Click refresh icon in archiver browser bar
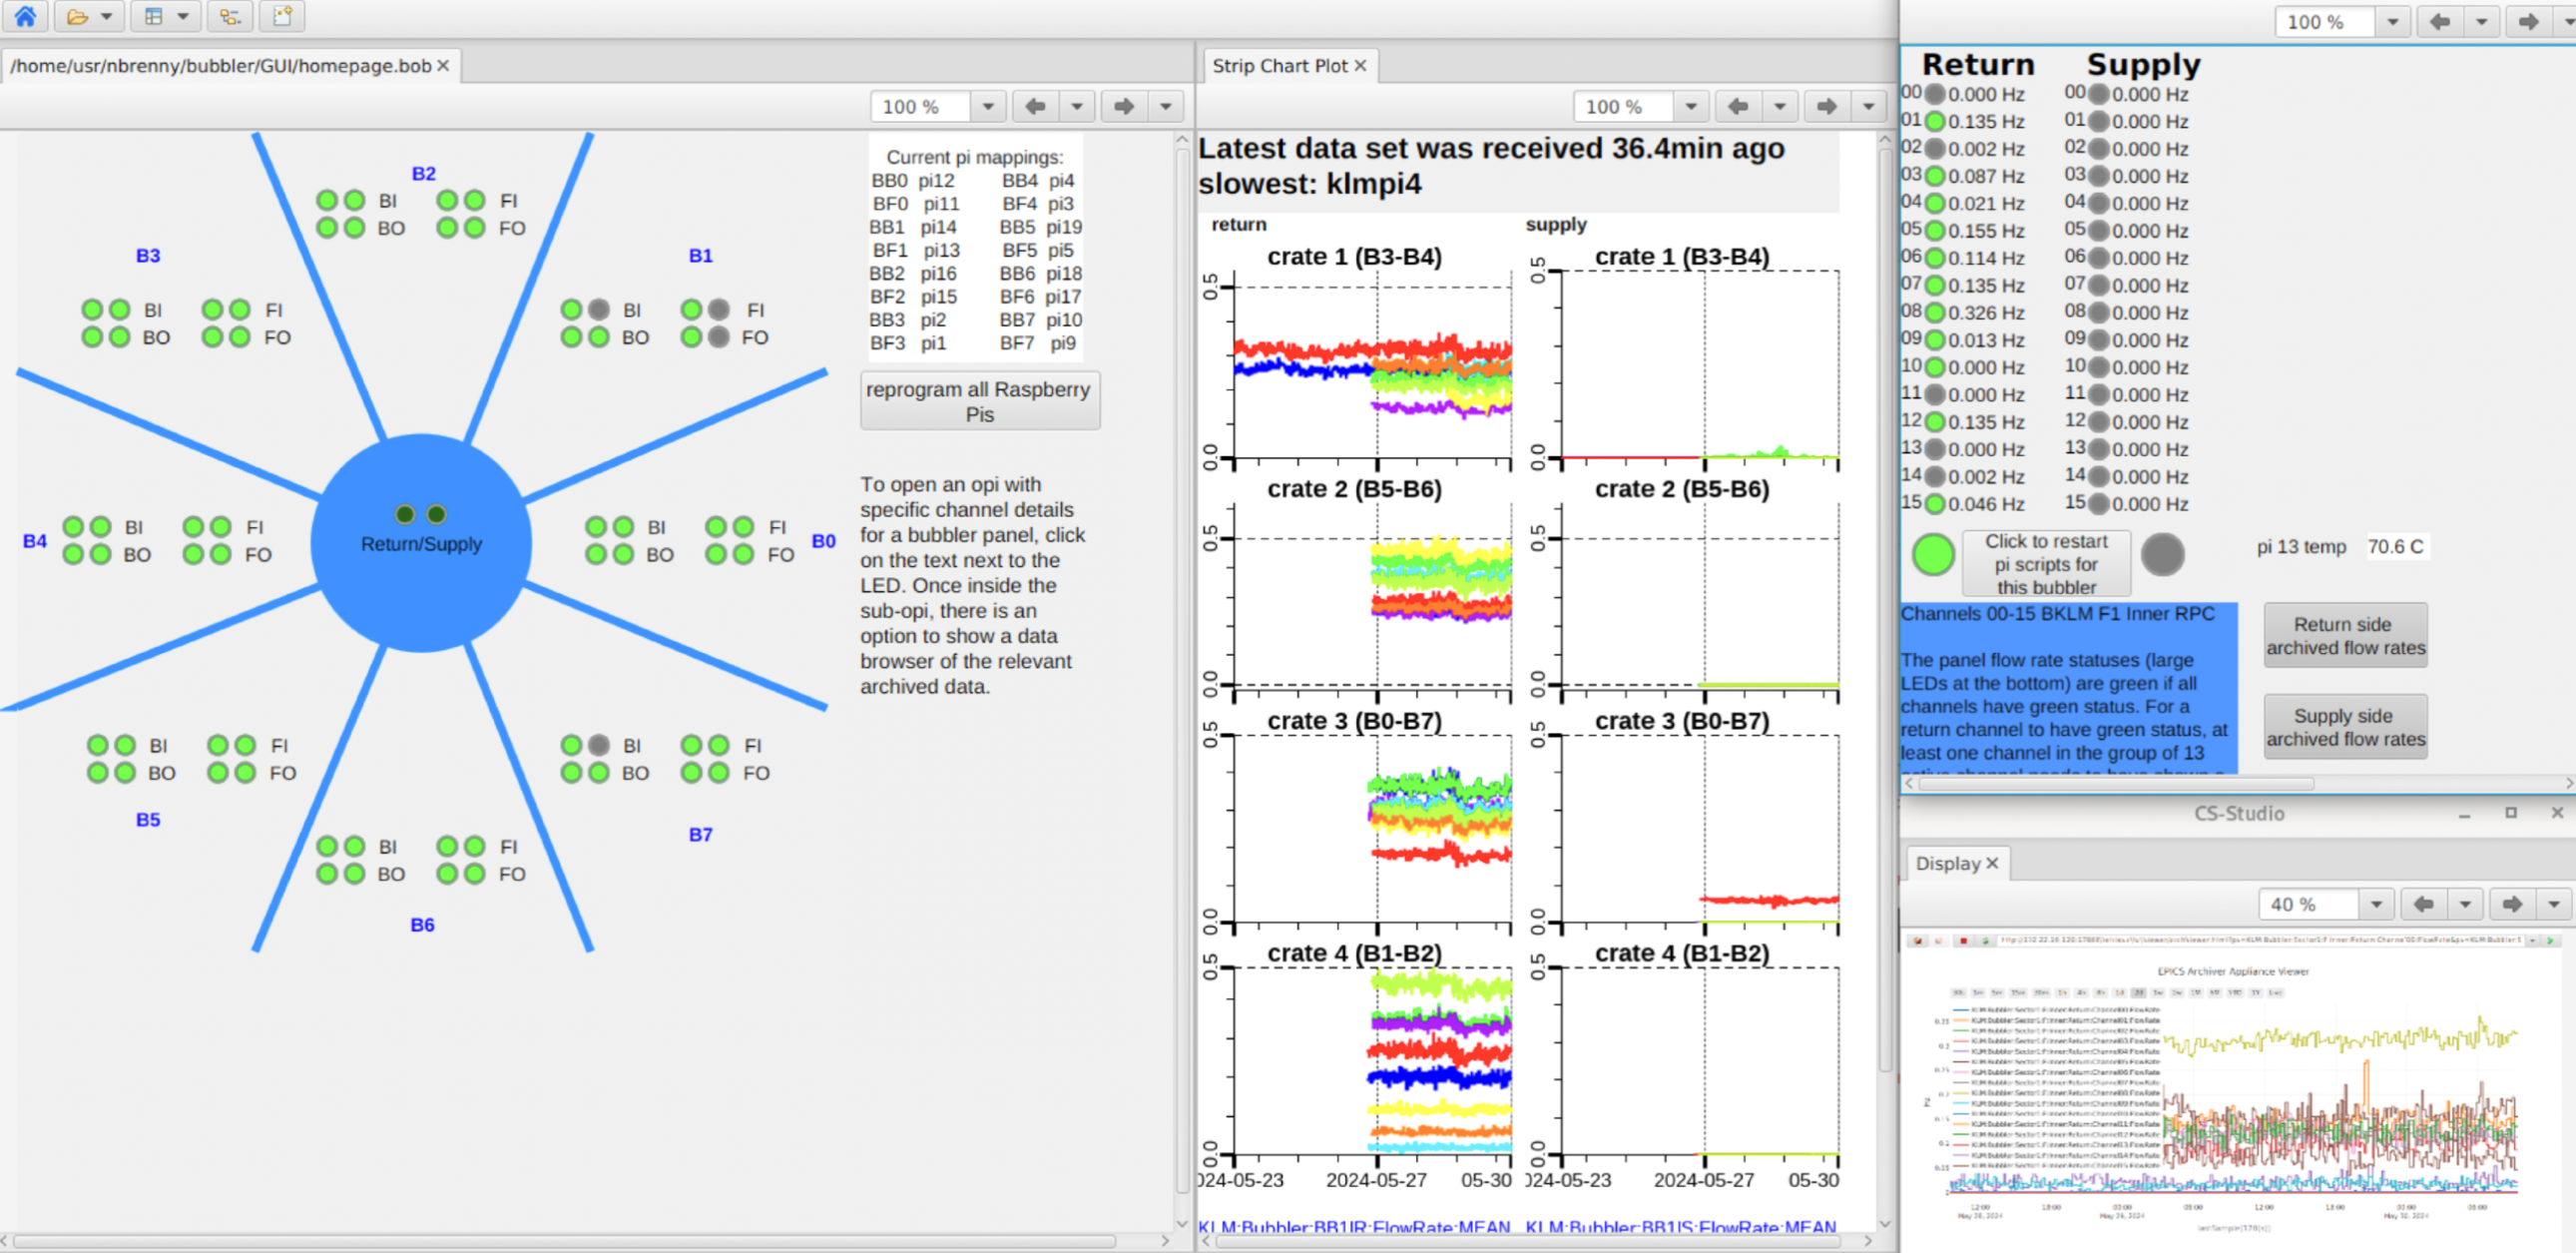 click(x=1985, y=941)
